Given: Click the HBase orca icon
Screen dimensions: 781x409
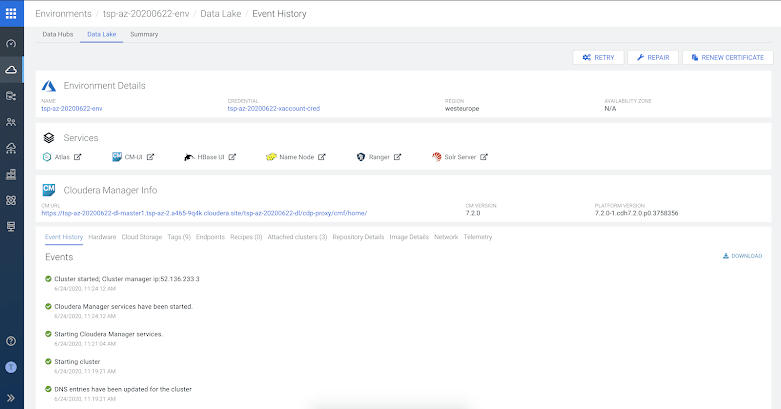Looking at the screenshot, I should coord(189,157).
